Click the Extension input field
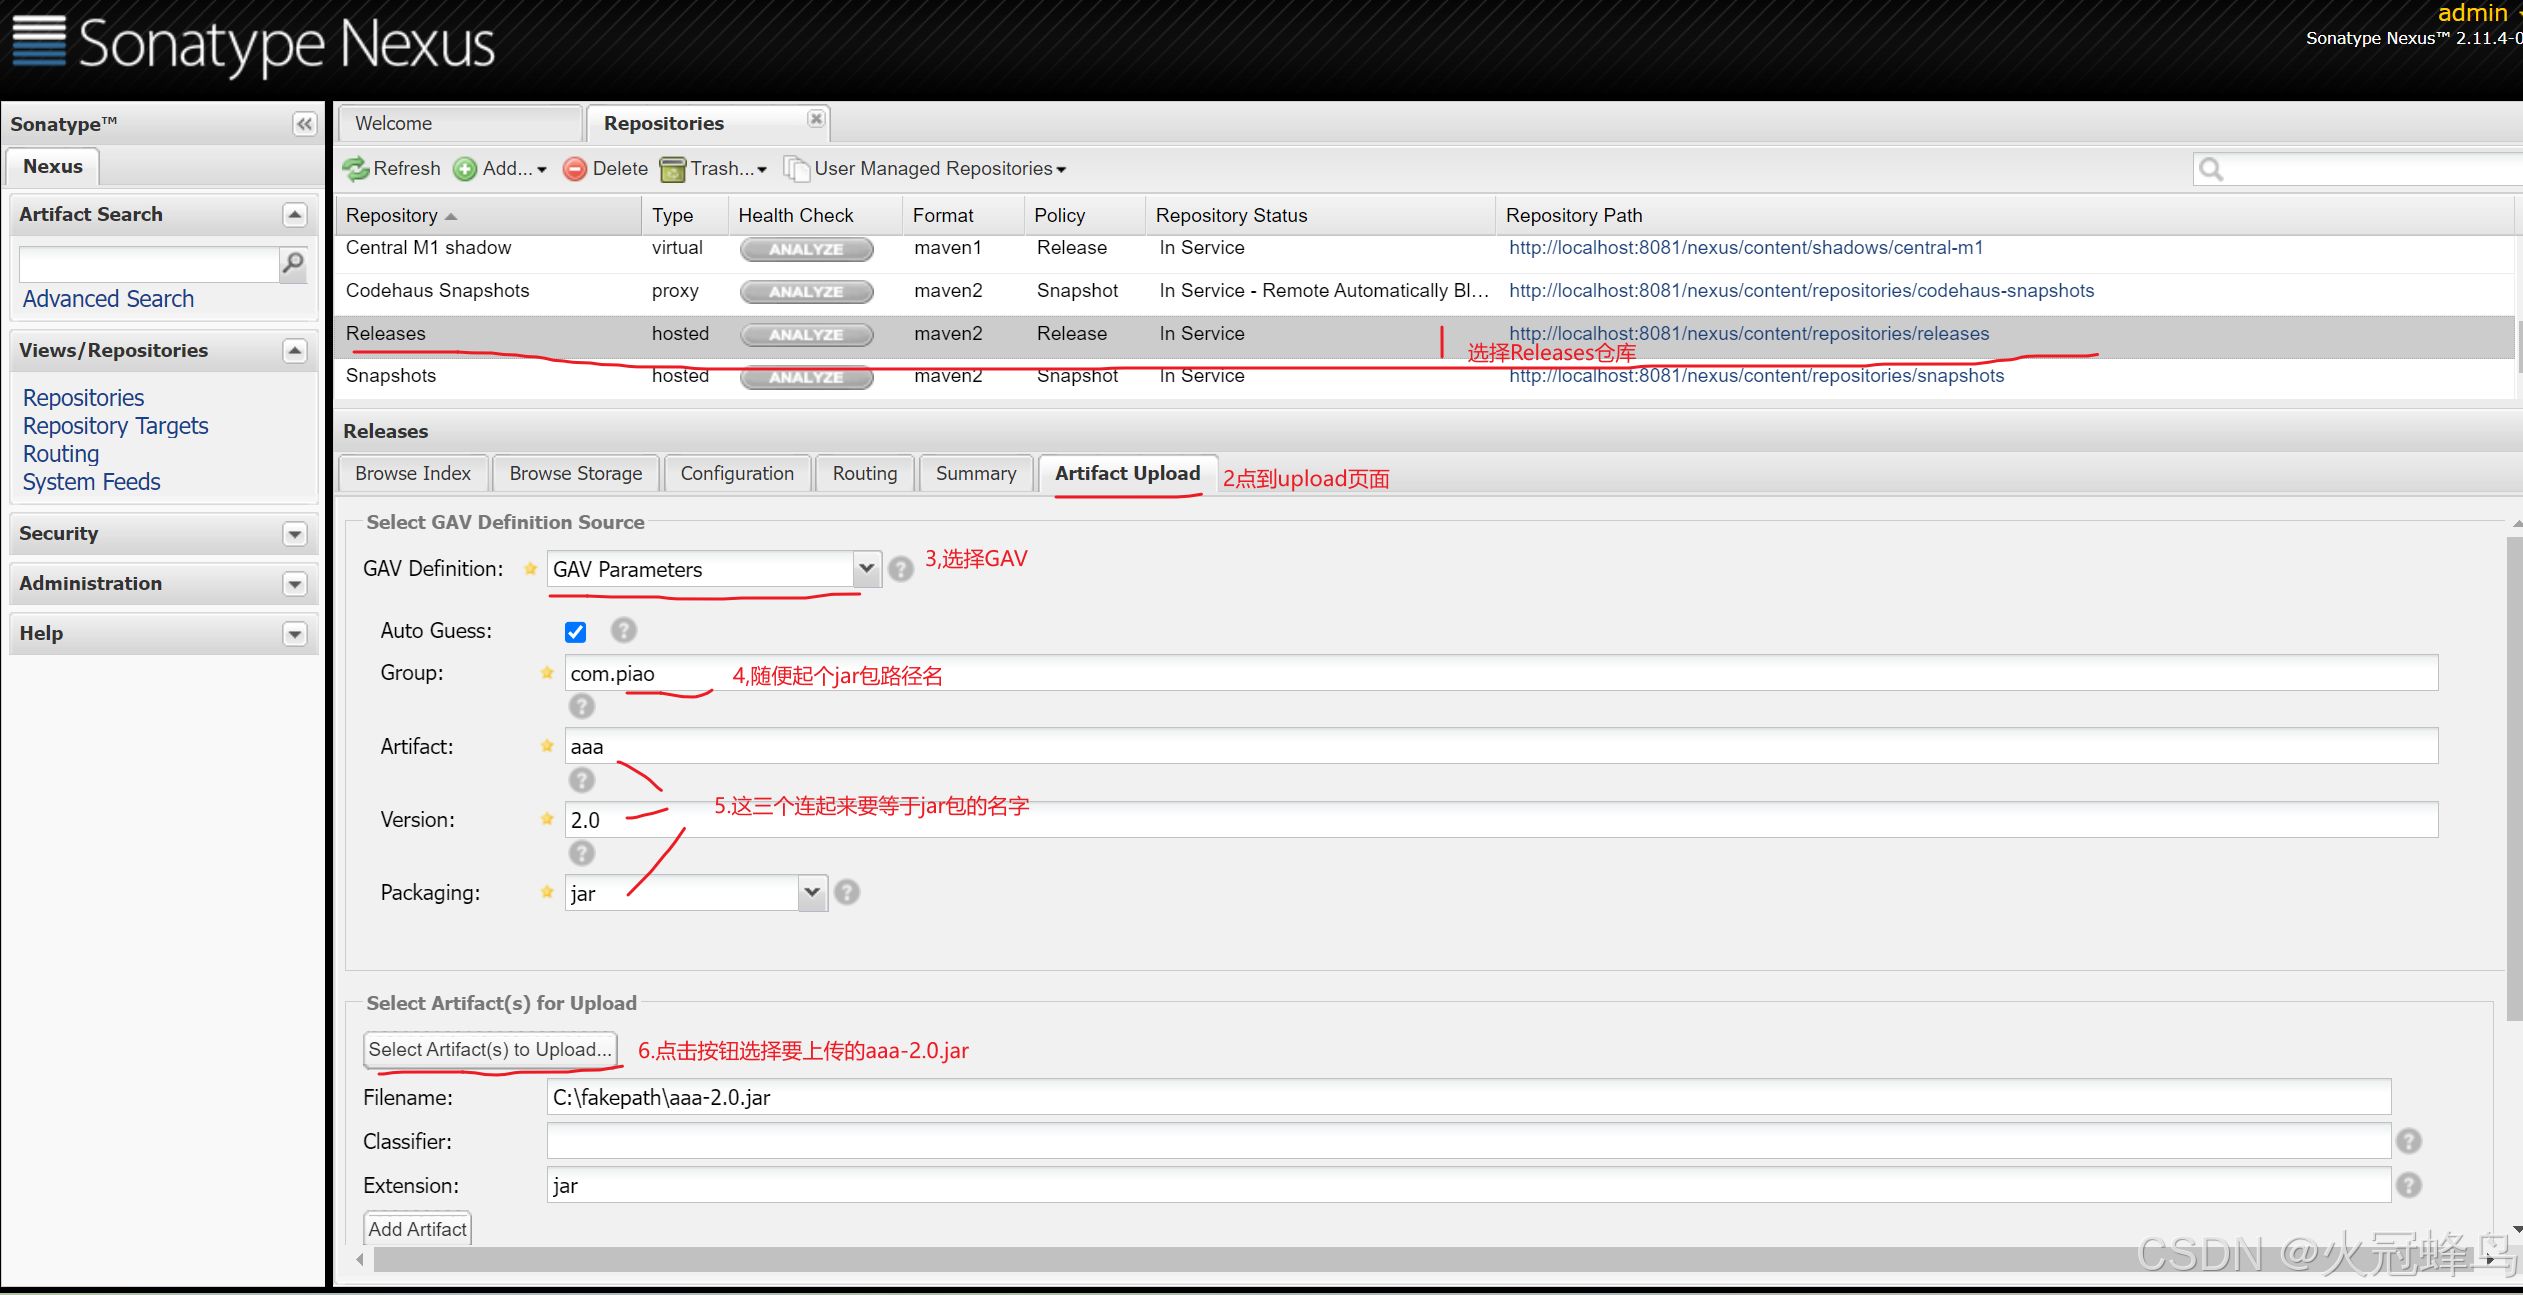Screen dimensions: 2523x1295 tap(1469, 1185)
